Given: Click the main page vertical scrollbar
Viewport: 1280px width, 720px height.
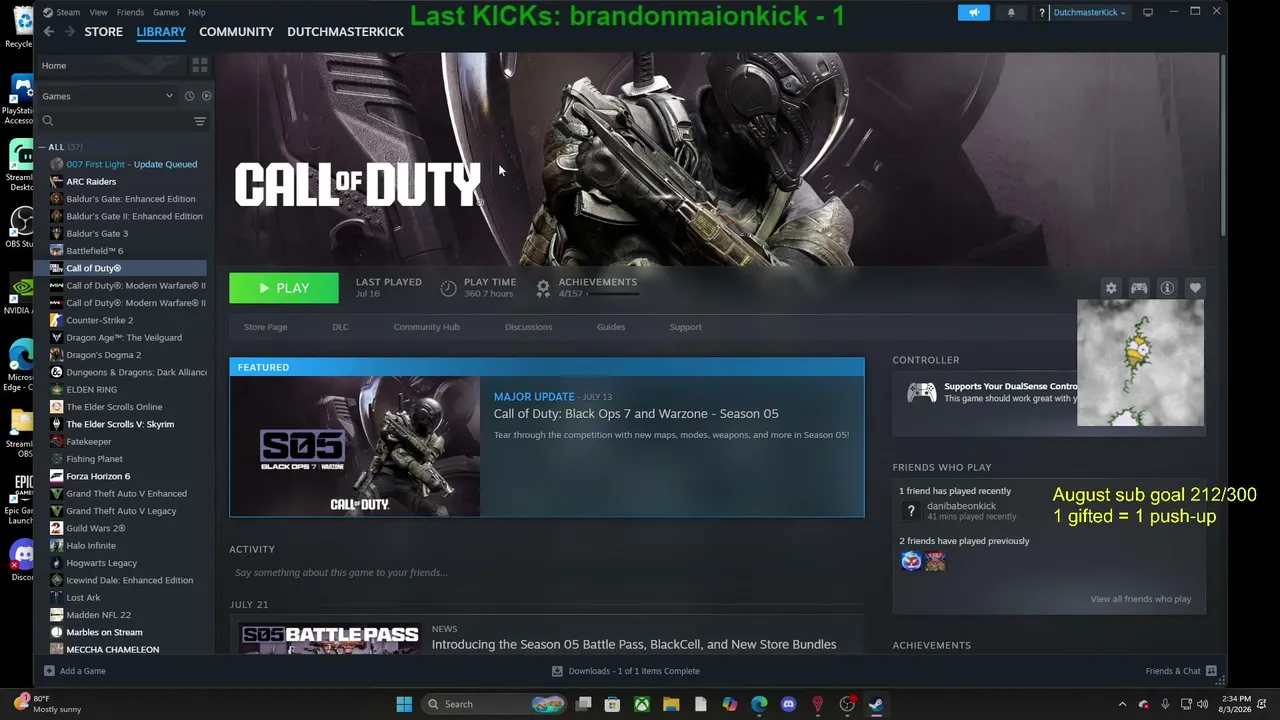Looking at the screenshot, I should (1223, 146).
